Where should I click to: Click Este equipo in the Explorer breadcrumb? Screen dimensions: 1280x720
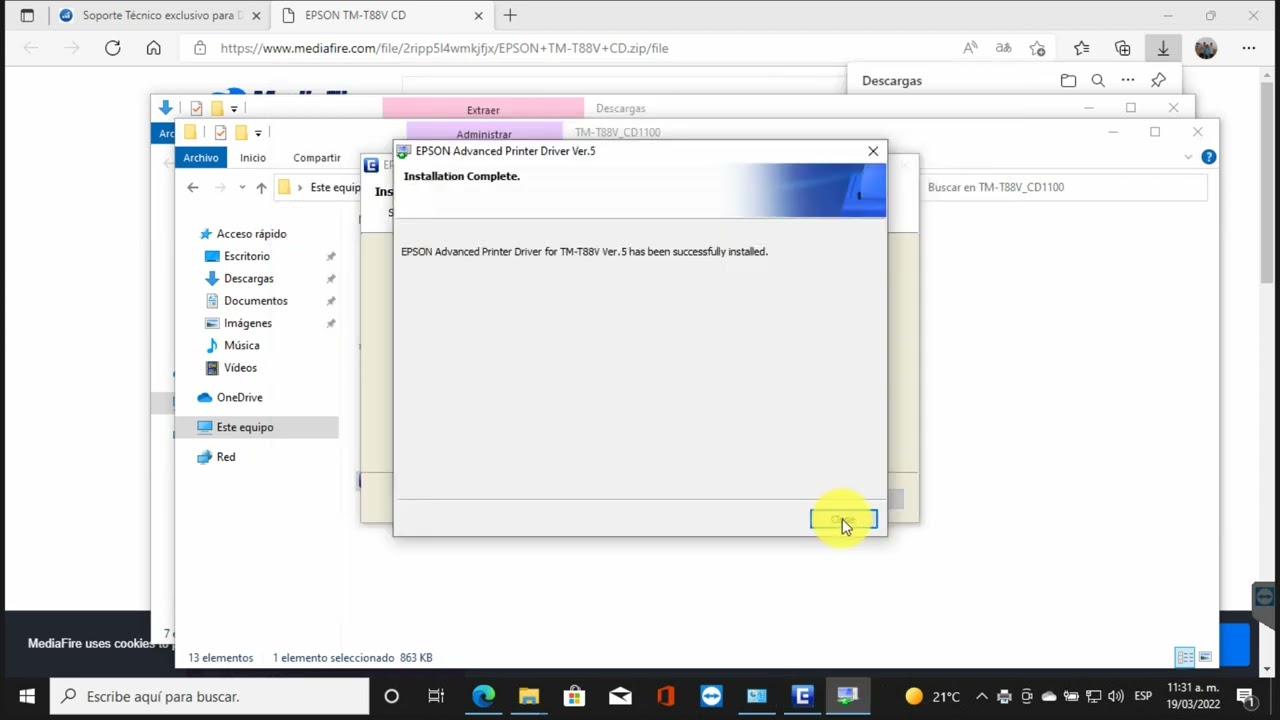coord(334,188)
